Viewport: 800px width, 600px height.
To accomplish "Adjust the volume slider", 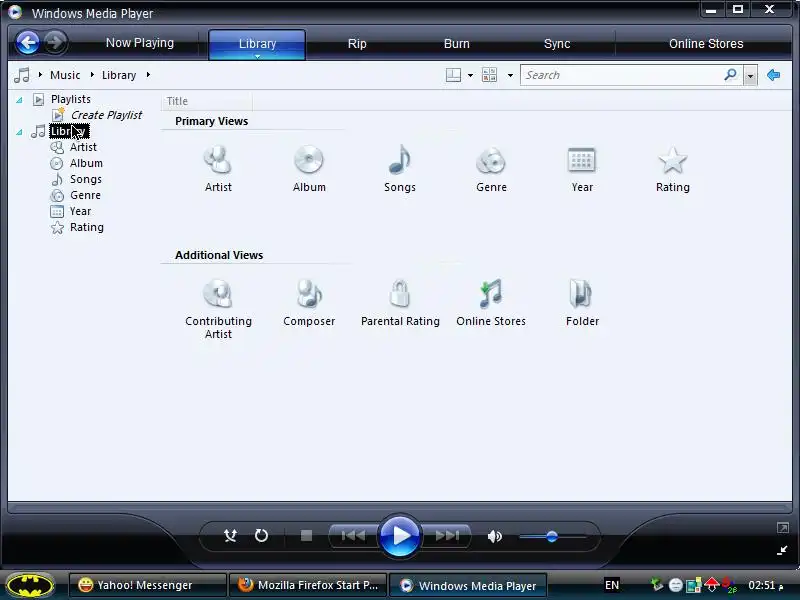I will point(553,536).
